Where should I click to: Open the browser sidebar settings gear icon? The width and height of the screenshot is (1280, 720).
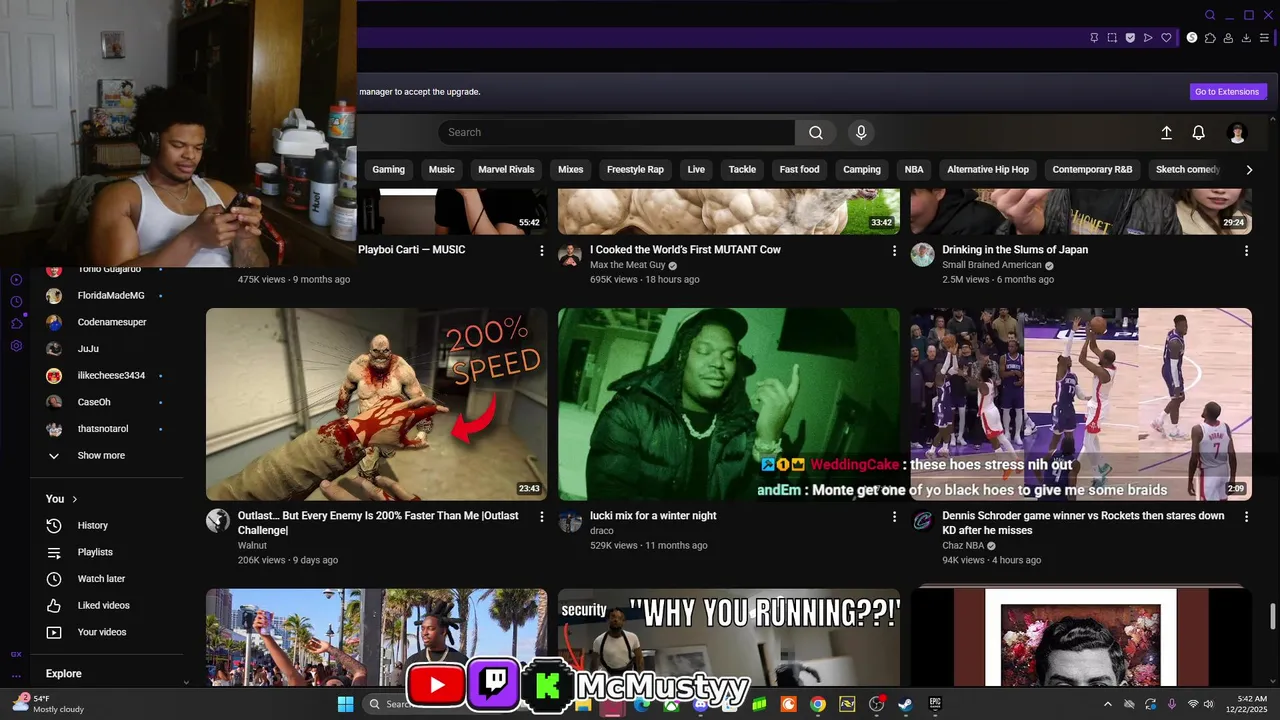click(x=16, y=346)
